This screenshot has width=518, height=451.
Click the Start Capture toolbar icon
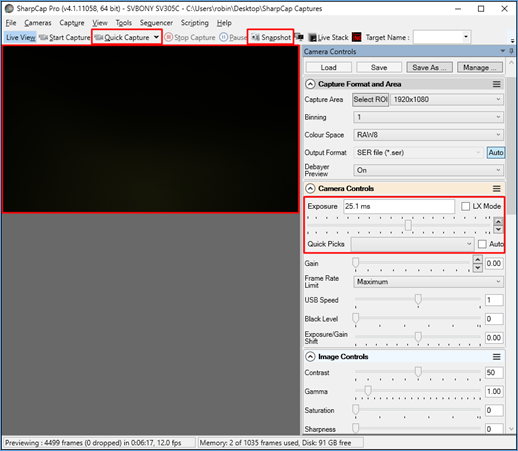pos(43,37)
